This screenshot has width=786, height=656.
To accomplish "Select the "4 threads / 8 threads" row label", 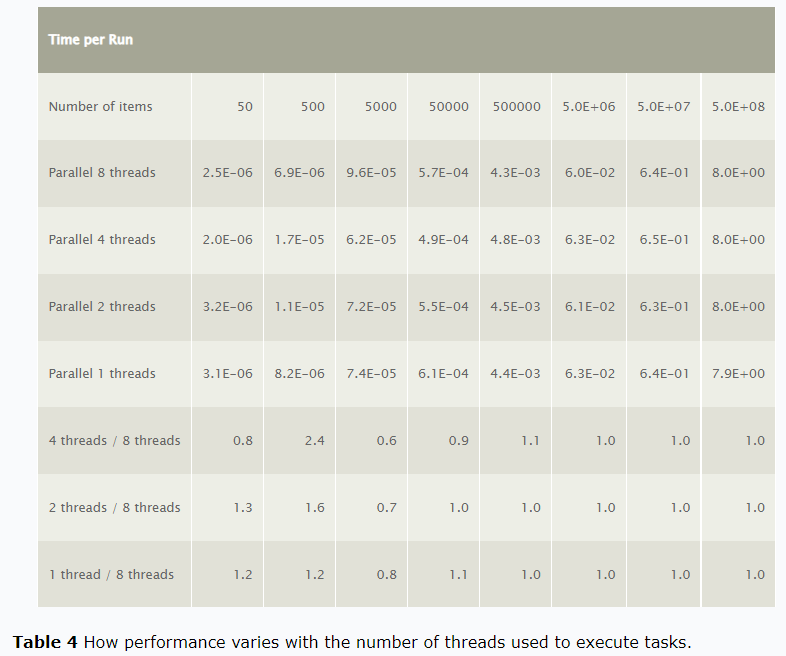I will pyautogui.click(x=114, y=441).
